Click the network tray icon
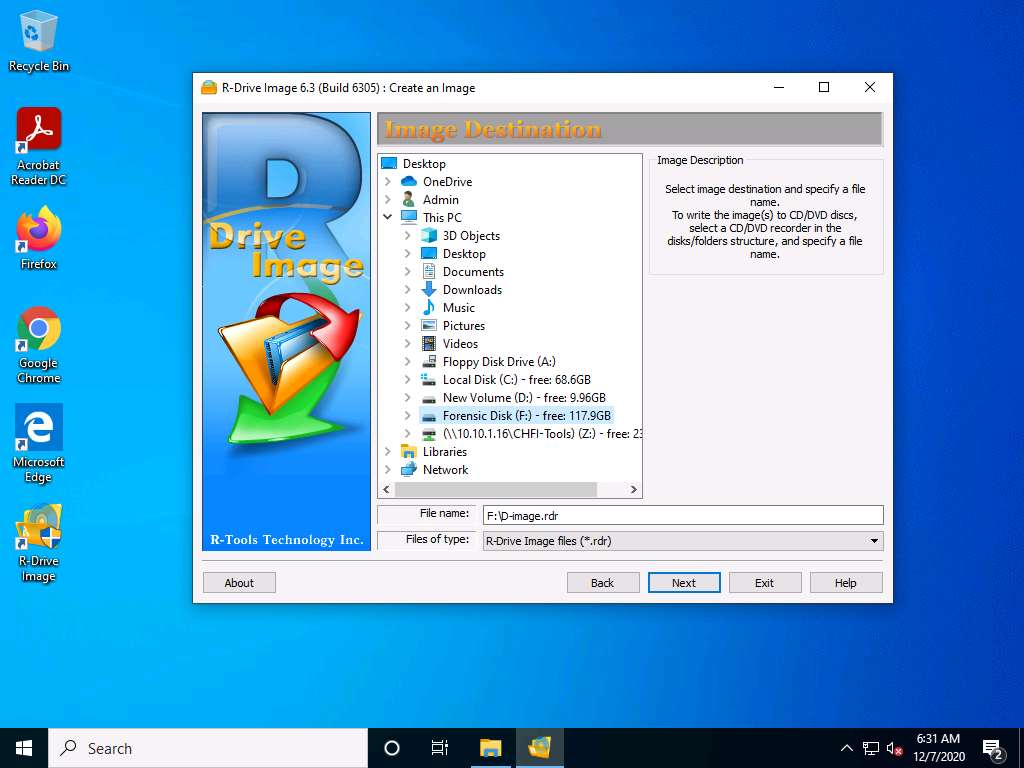 [x=871, y=748]
